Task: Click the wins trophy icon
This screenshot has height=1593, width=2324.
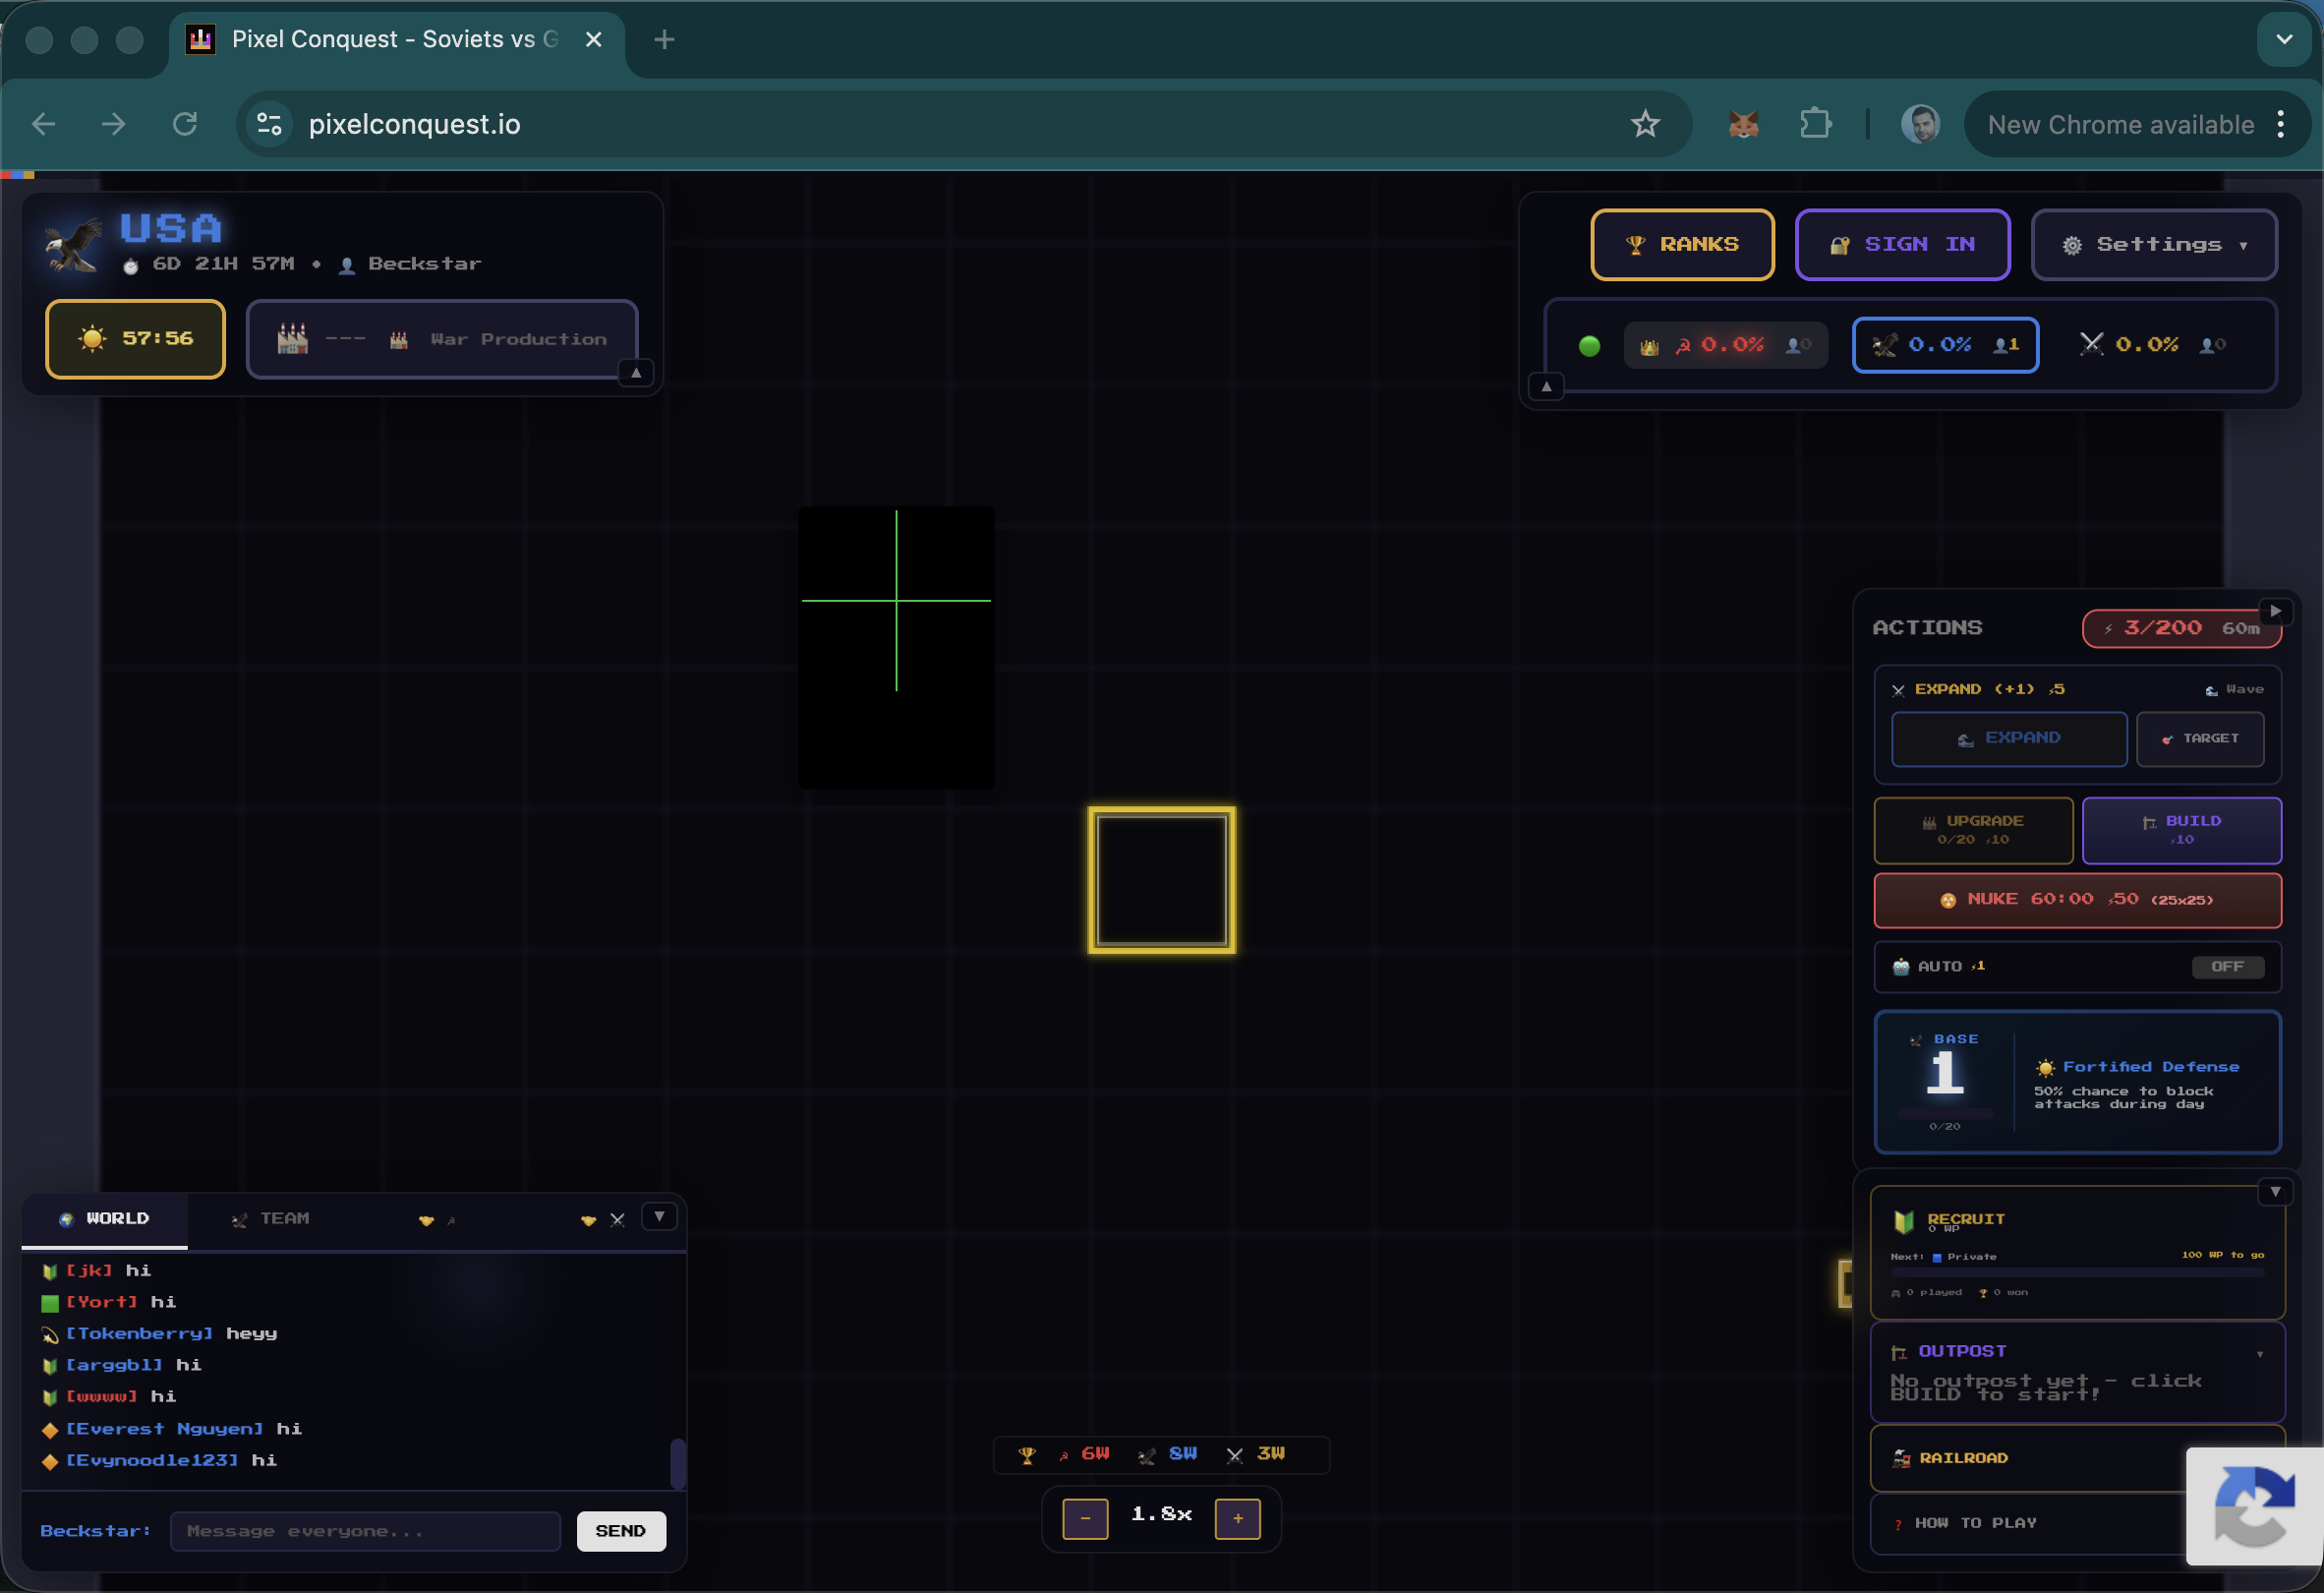Action: pos(1026,1455)
